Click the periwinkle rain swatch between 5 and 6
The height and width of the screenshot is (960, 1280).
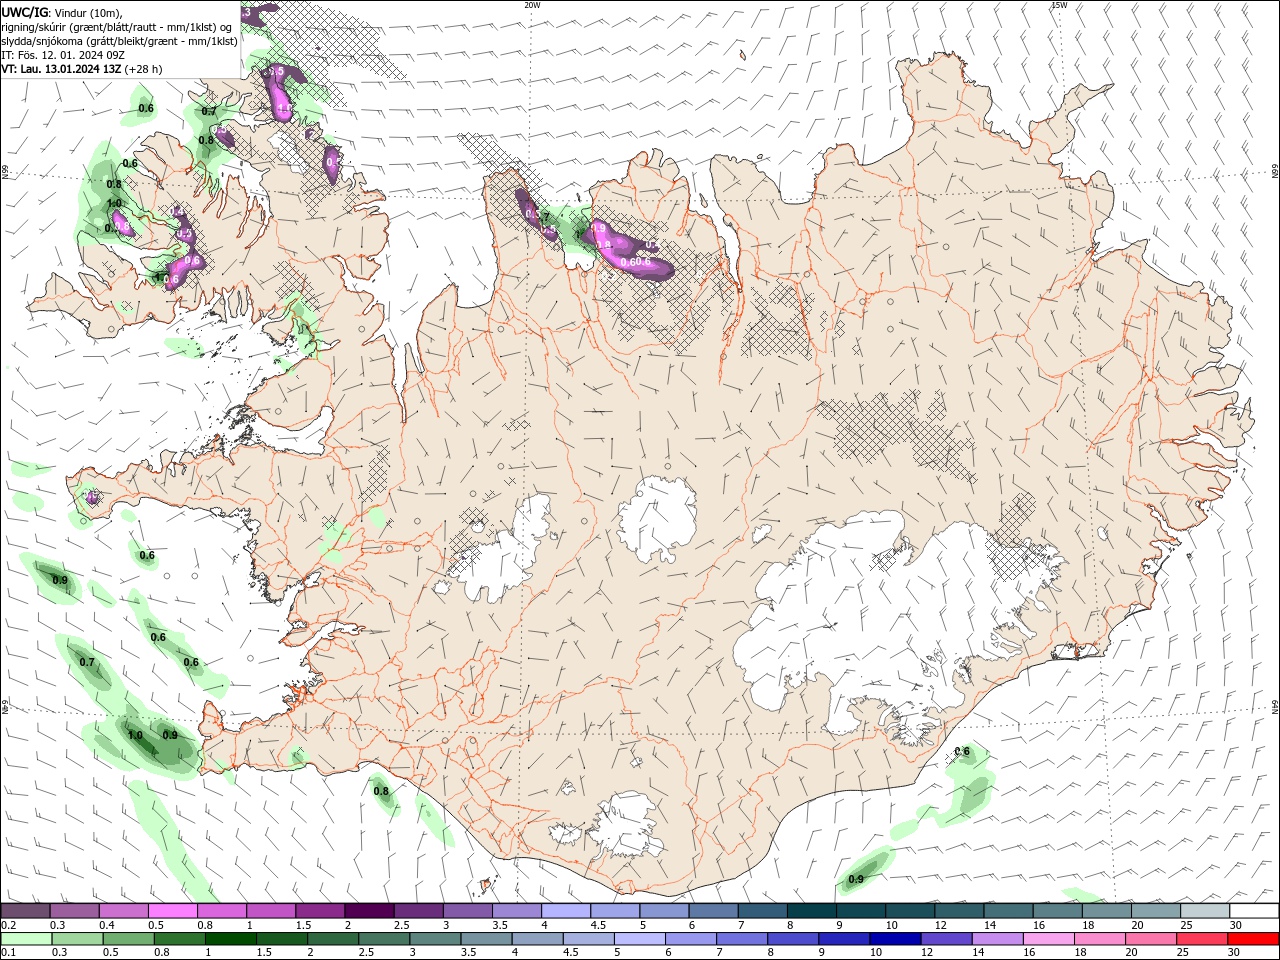click(639, 939)
